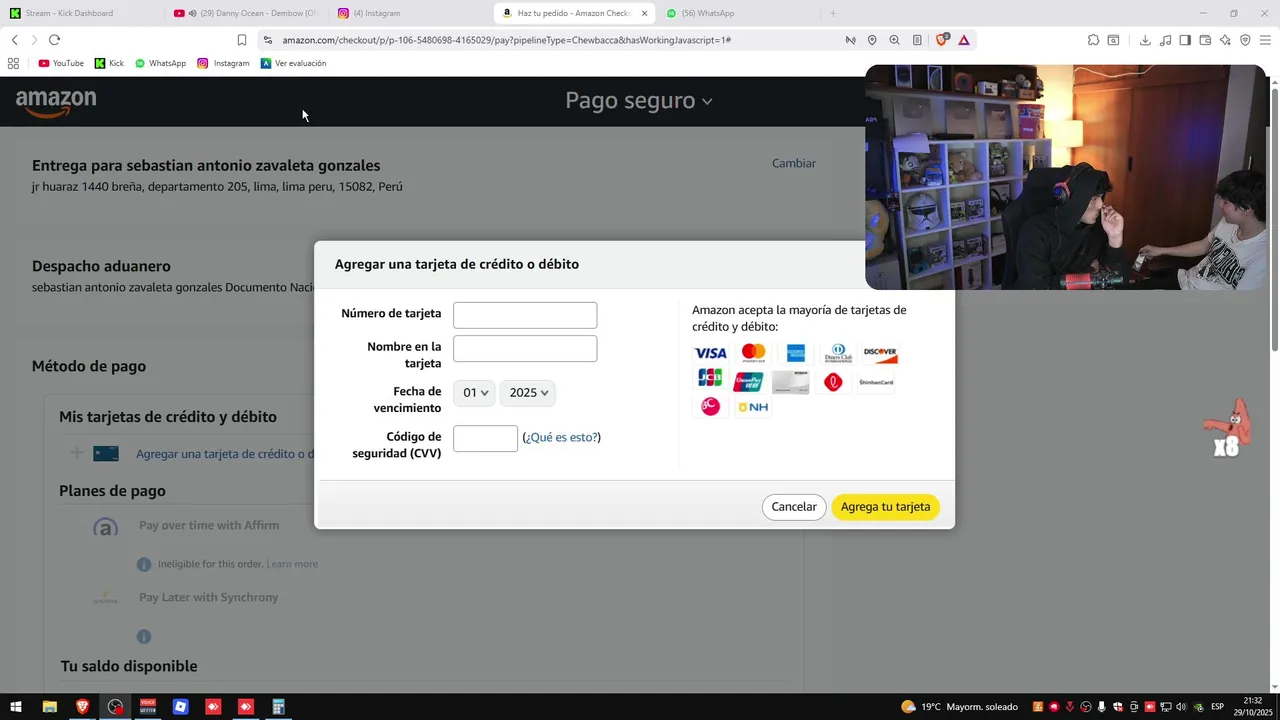This screenshot has width=1280, height=720.
Task: Open Calculator from the taskbar
Action: click(x=279, y=707)
